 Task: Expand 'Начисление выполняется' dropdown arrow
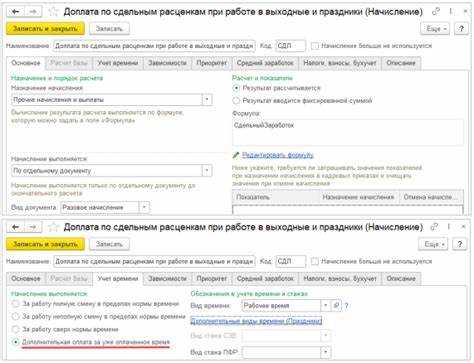[207, 171]
